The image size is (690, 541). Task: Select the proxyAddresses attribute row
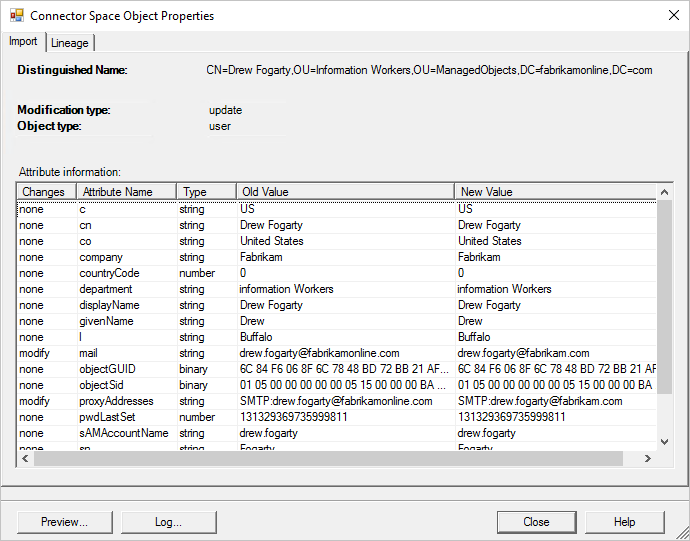pos(115,401)
